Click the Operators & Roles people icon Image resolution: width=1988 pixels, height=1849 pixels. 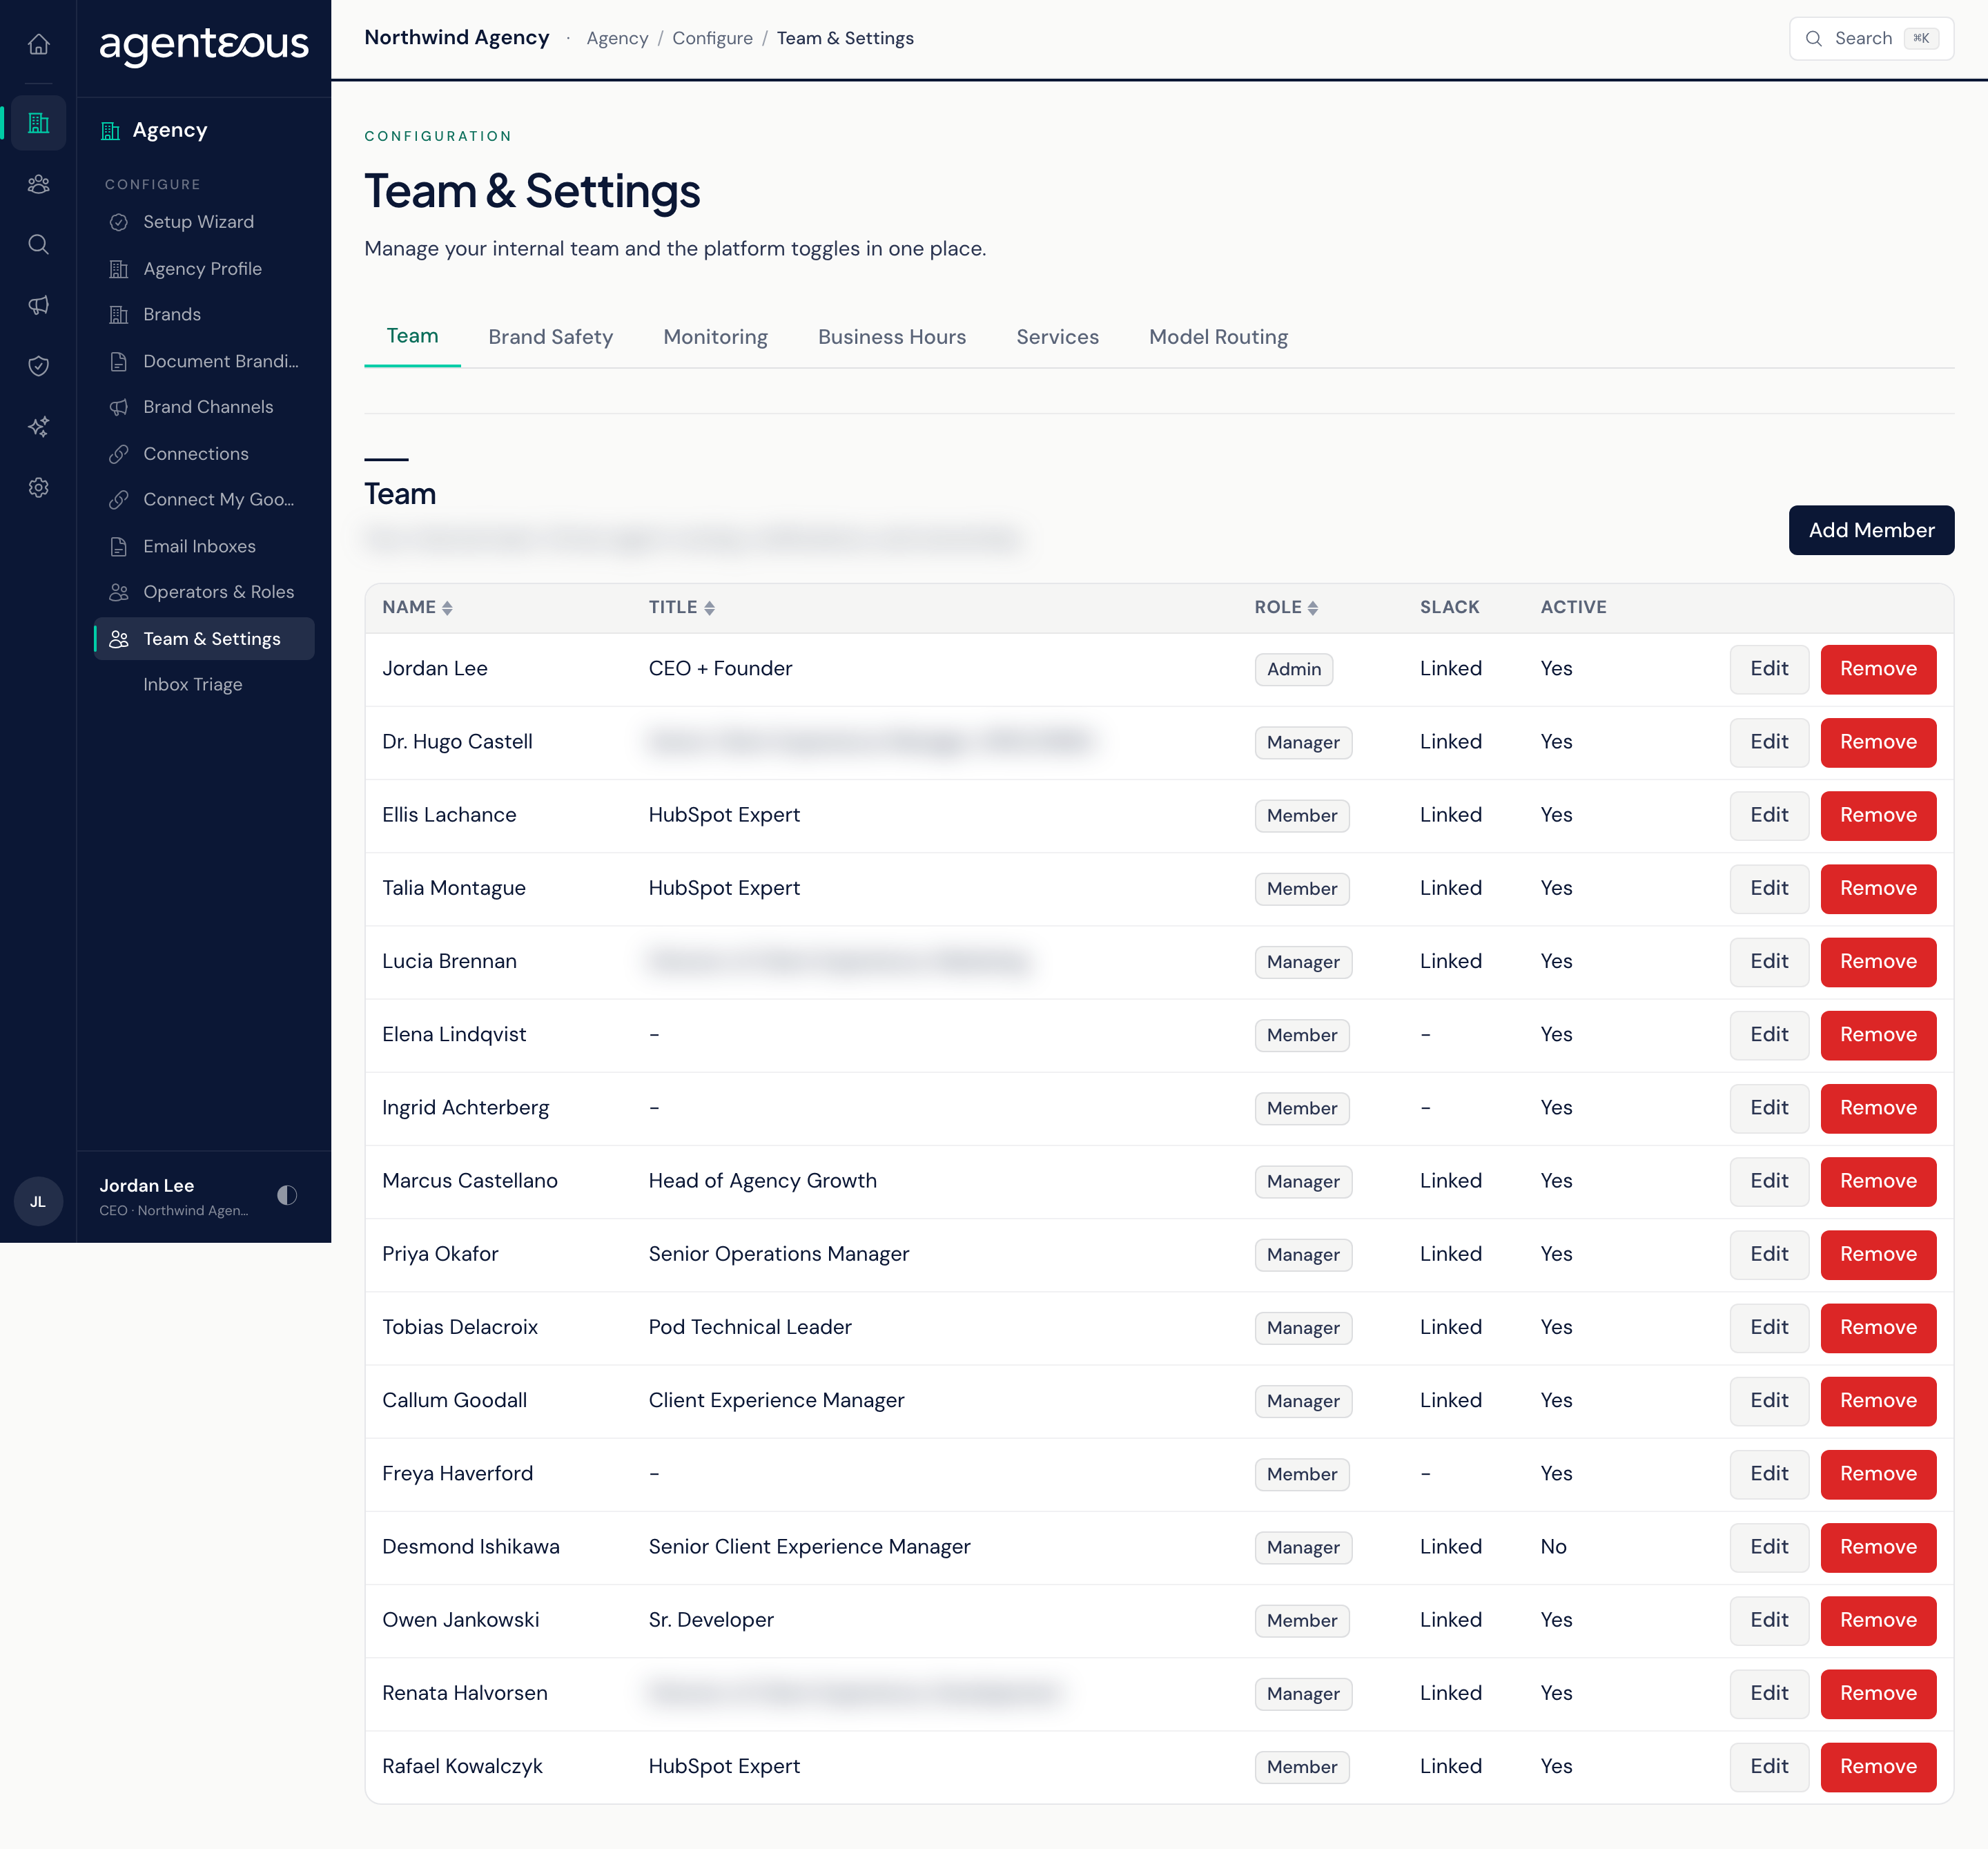tap(119, 592)
